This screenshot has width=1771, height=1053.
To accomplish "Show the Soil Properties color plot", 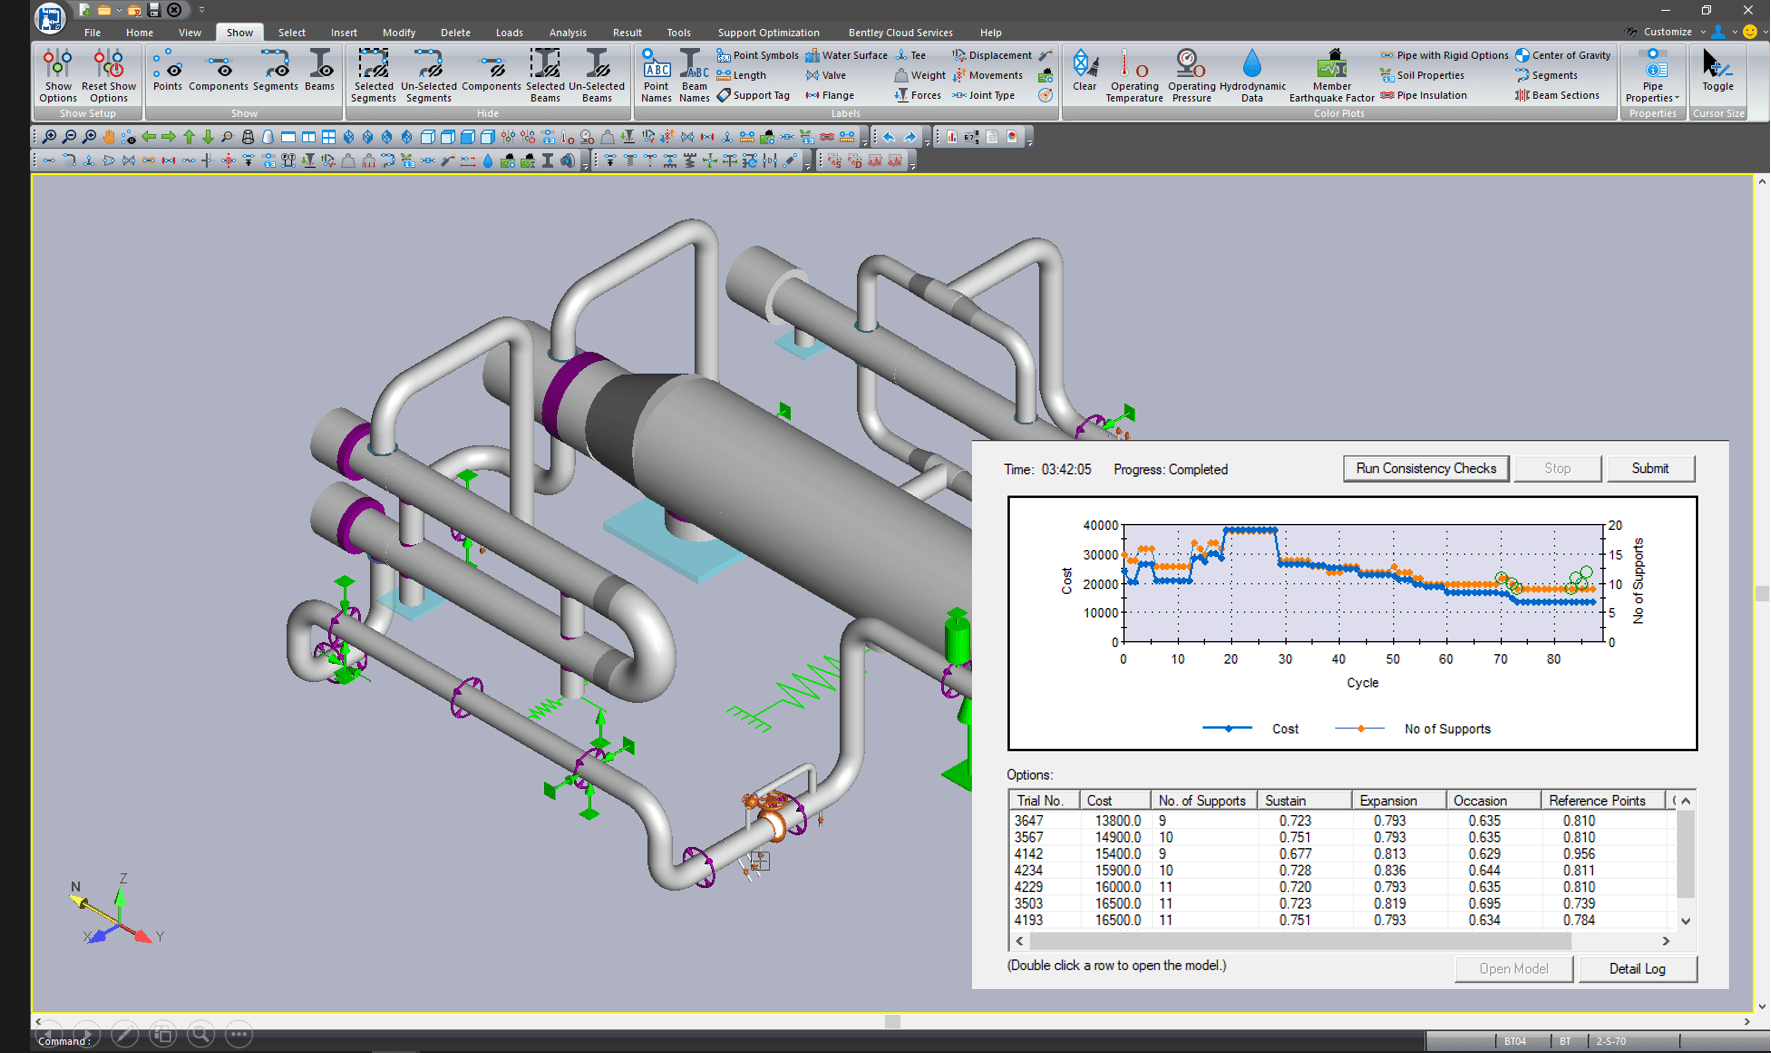I will [x=1422, y=75].
